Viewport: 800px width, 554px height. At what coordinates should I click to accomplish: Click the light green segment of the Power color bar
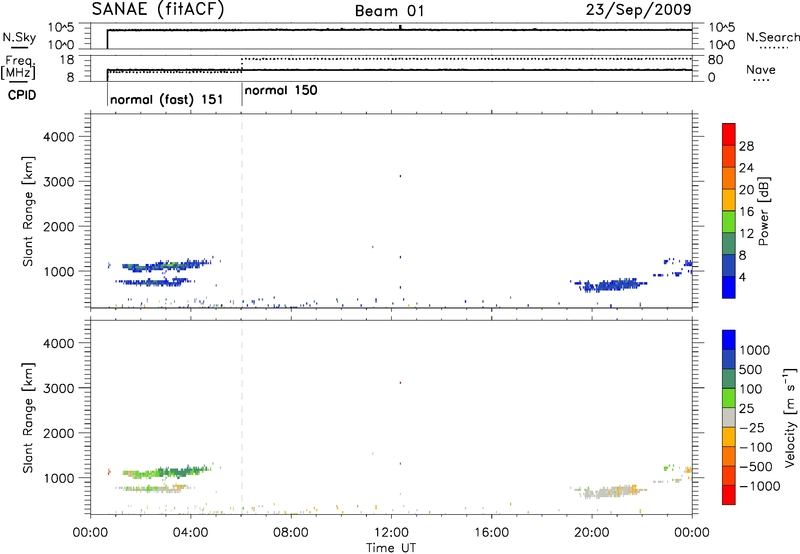click(729, 221)
